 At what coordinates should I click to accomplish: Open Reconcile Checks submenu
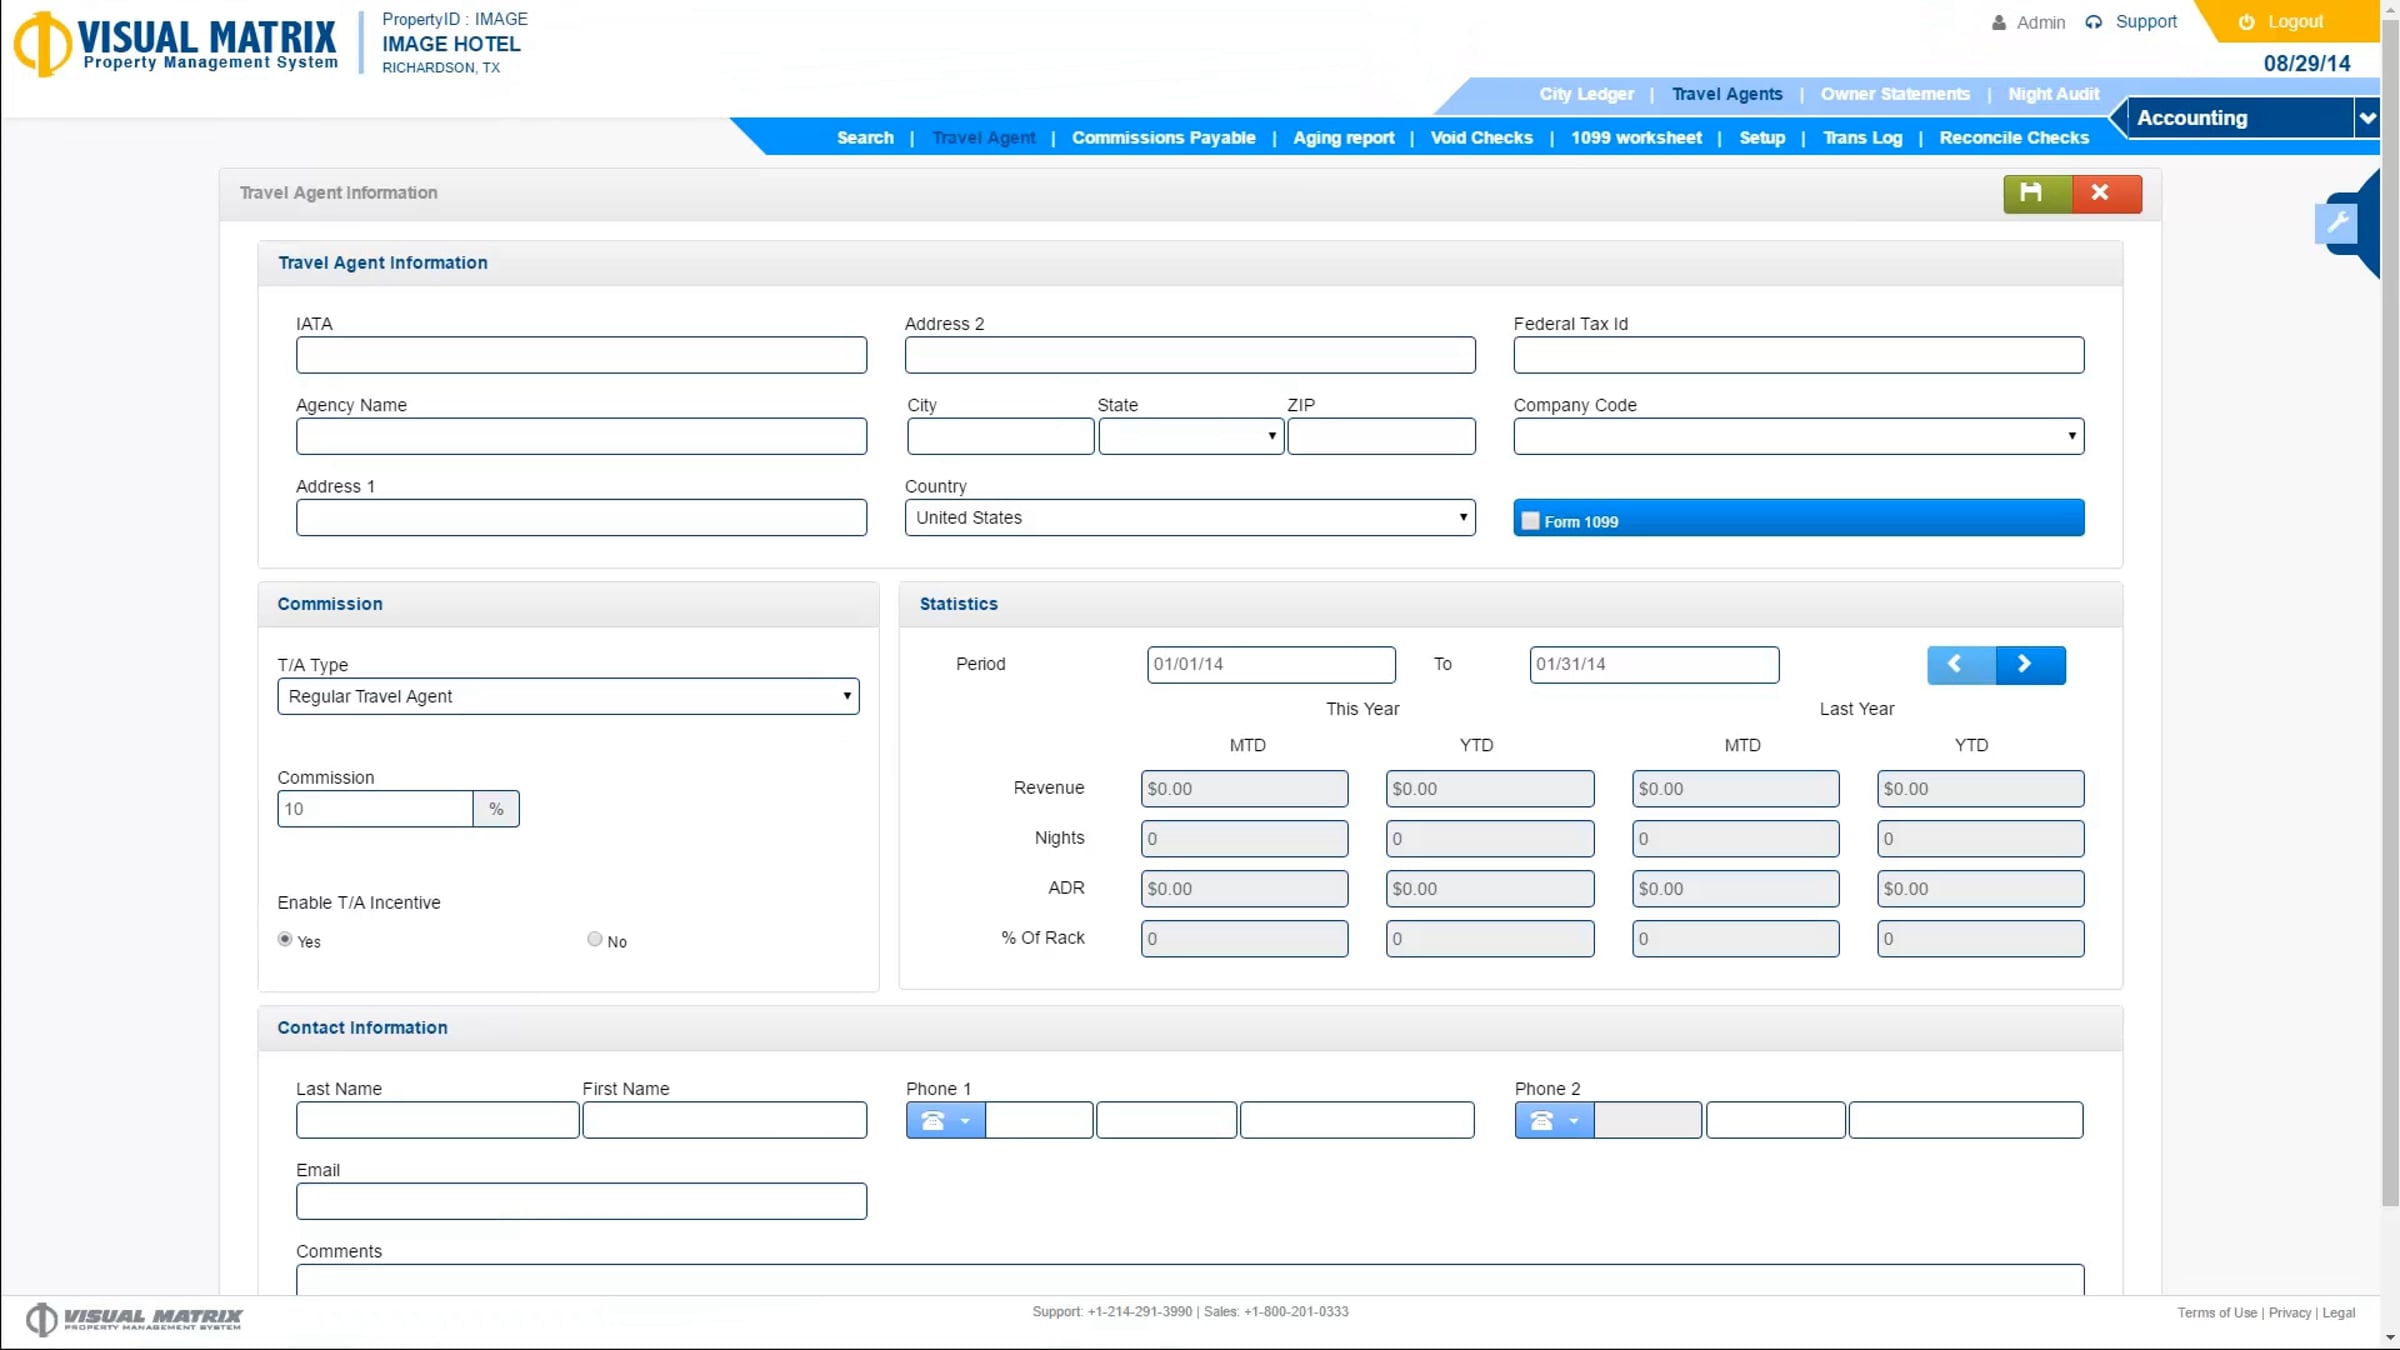[x=2014, y=138]
